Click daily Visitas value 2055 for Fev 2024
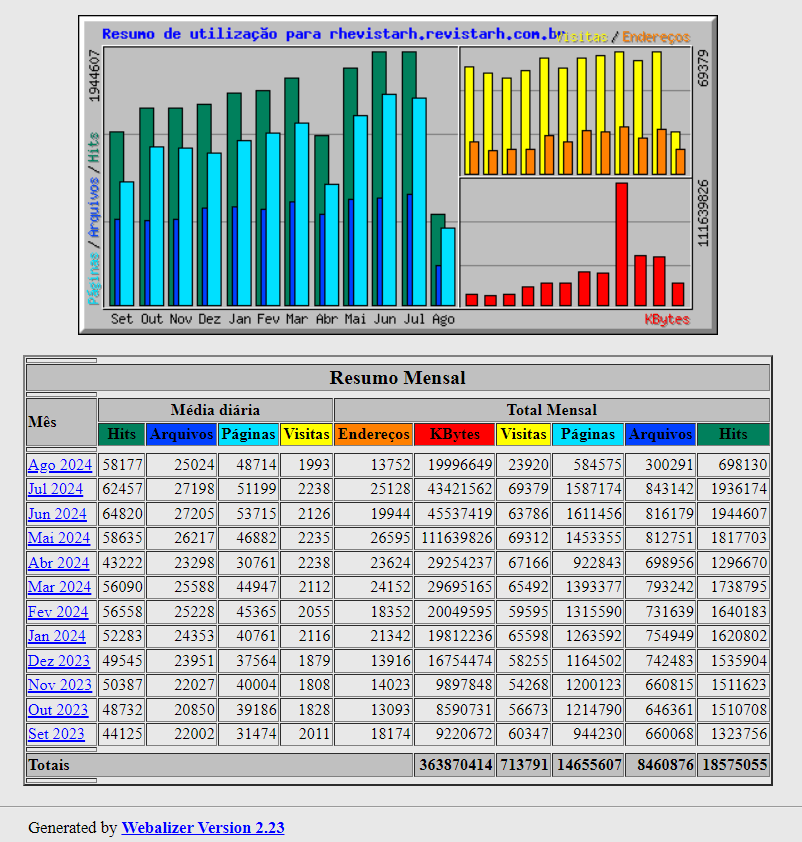Viewport: 802px width, 842px height. (x=314, y=612)
